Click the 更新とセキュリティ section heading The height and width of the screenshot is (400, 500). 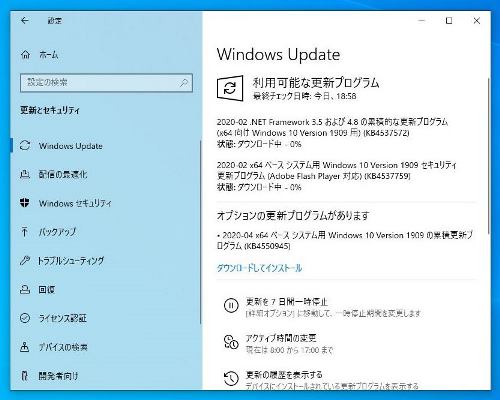50,110
